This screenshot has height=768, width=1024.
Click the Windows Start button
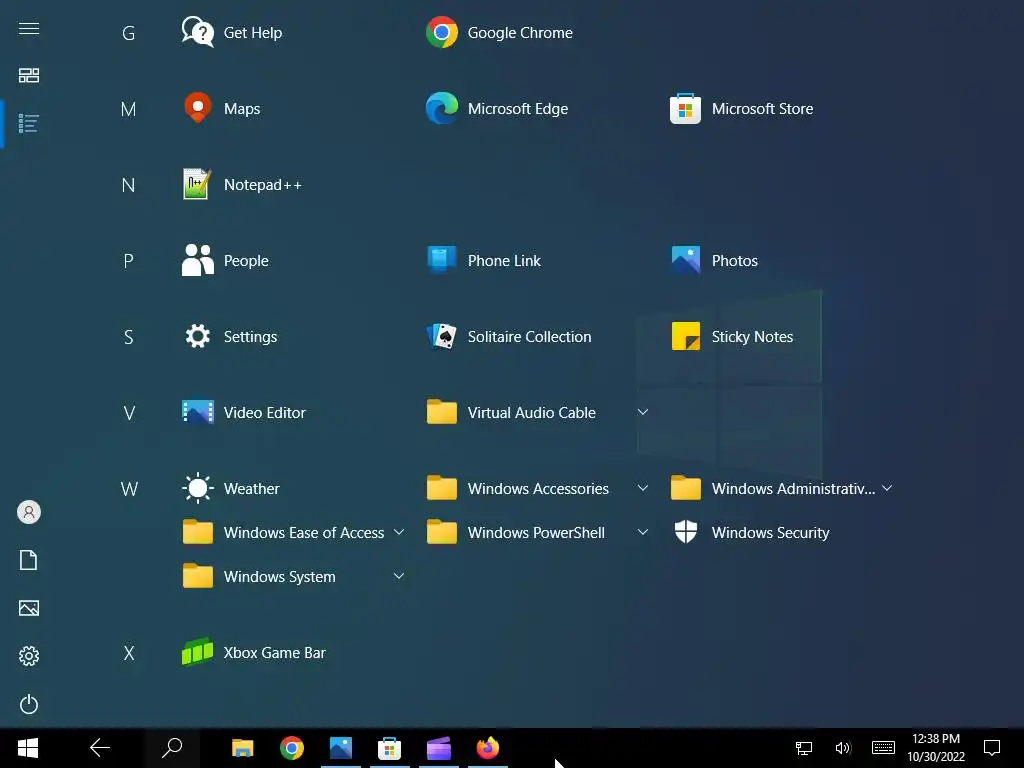point(28,748)
